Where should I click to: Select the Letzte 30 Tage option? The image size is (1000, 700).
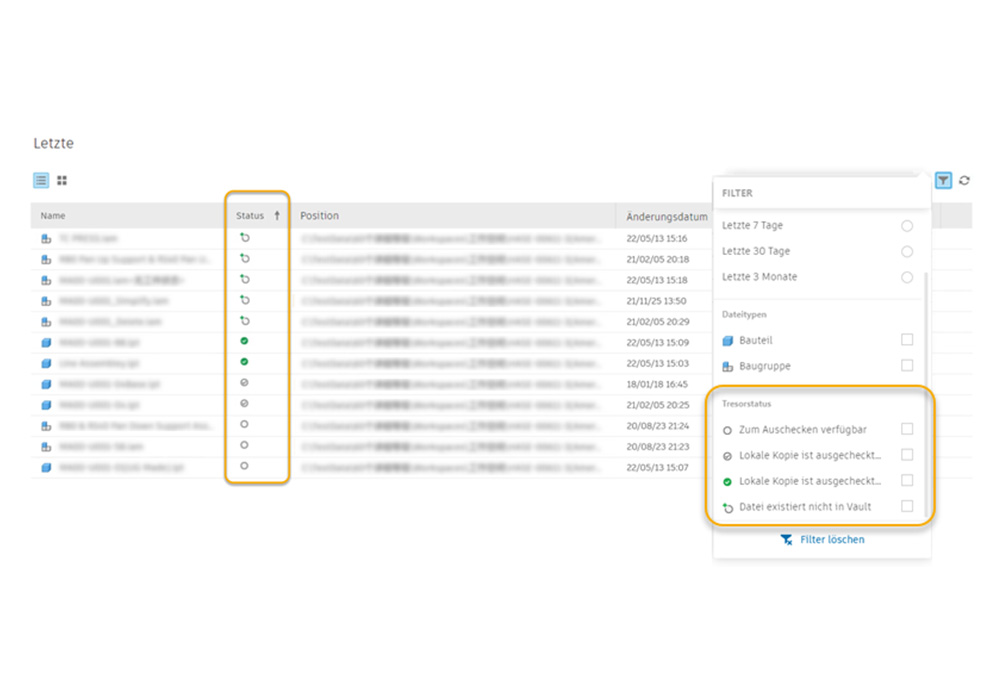tap(907, 252)
